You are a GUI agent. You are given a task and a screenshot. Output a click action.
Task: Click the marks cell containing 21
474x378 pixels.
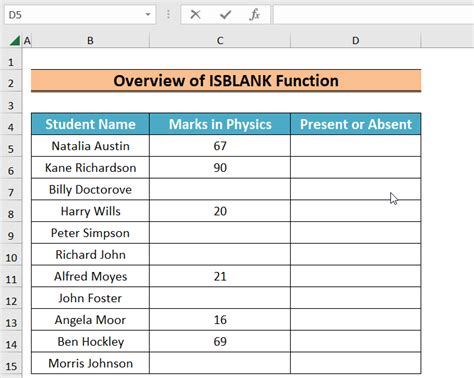tap(220, 276)
